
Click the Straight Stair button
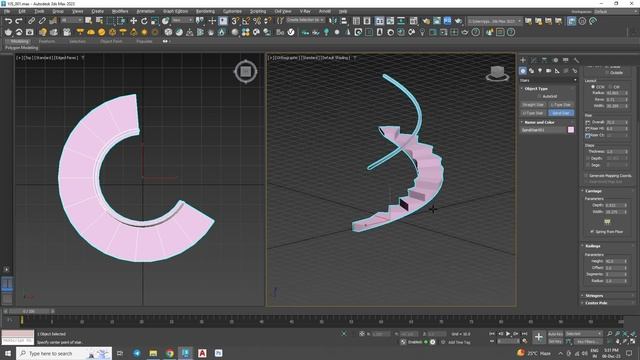[x=533, y=105]
